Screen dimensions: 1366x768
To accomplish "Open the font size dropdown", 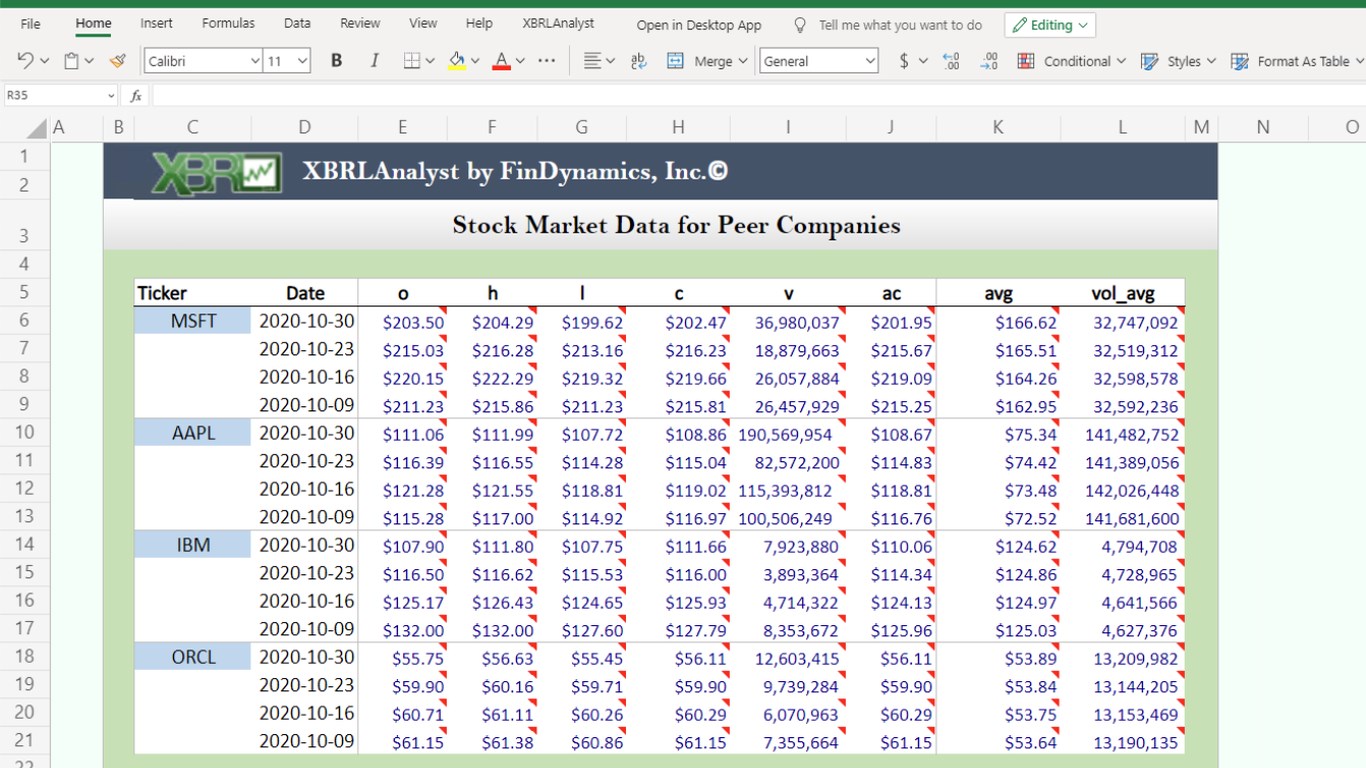I will pyautogui.click(x=303, y=61).
